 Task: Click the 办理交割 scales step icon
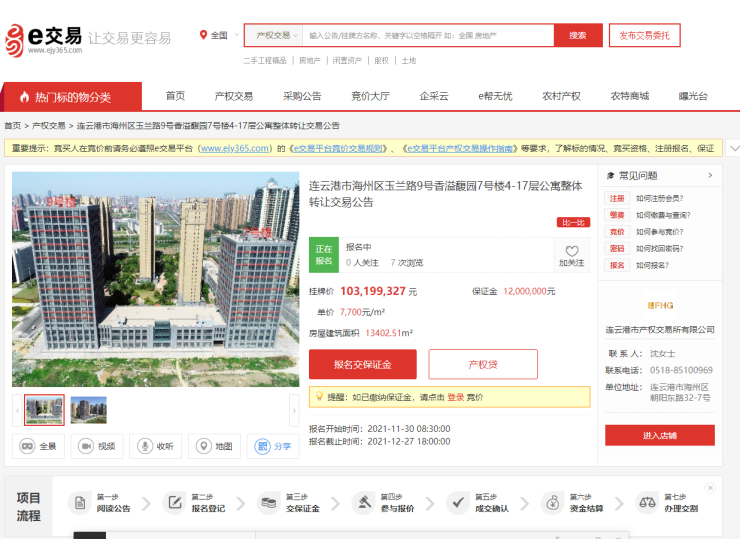(648, 503)
